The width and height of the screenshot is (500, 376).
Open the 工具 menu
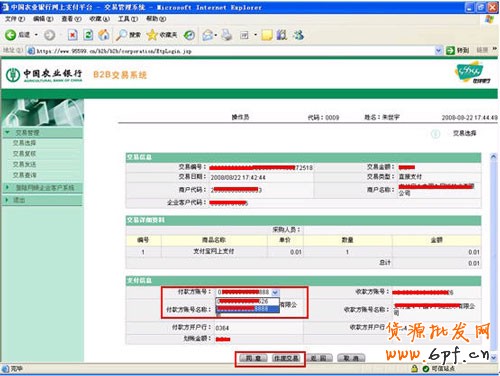tap(128, 19)
